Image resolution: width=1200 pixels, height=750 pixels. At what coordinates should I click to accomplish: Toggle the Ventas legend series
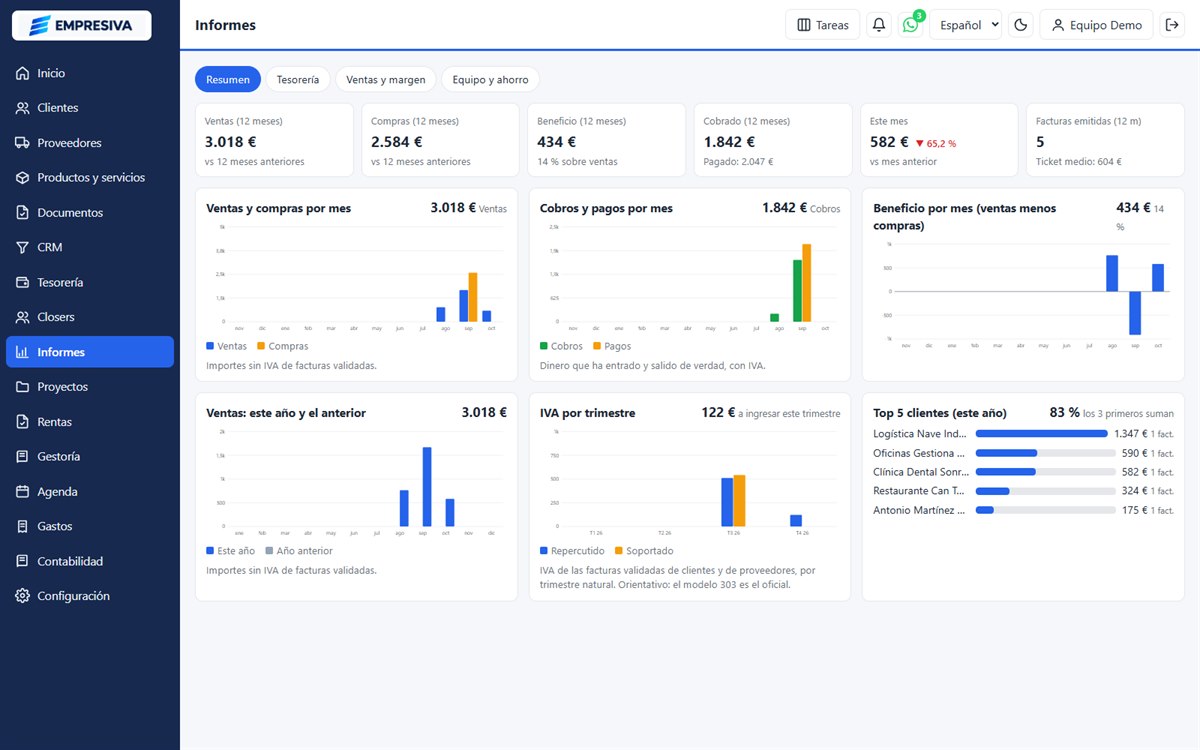226,346
